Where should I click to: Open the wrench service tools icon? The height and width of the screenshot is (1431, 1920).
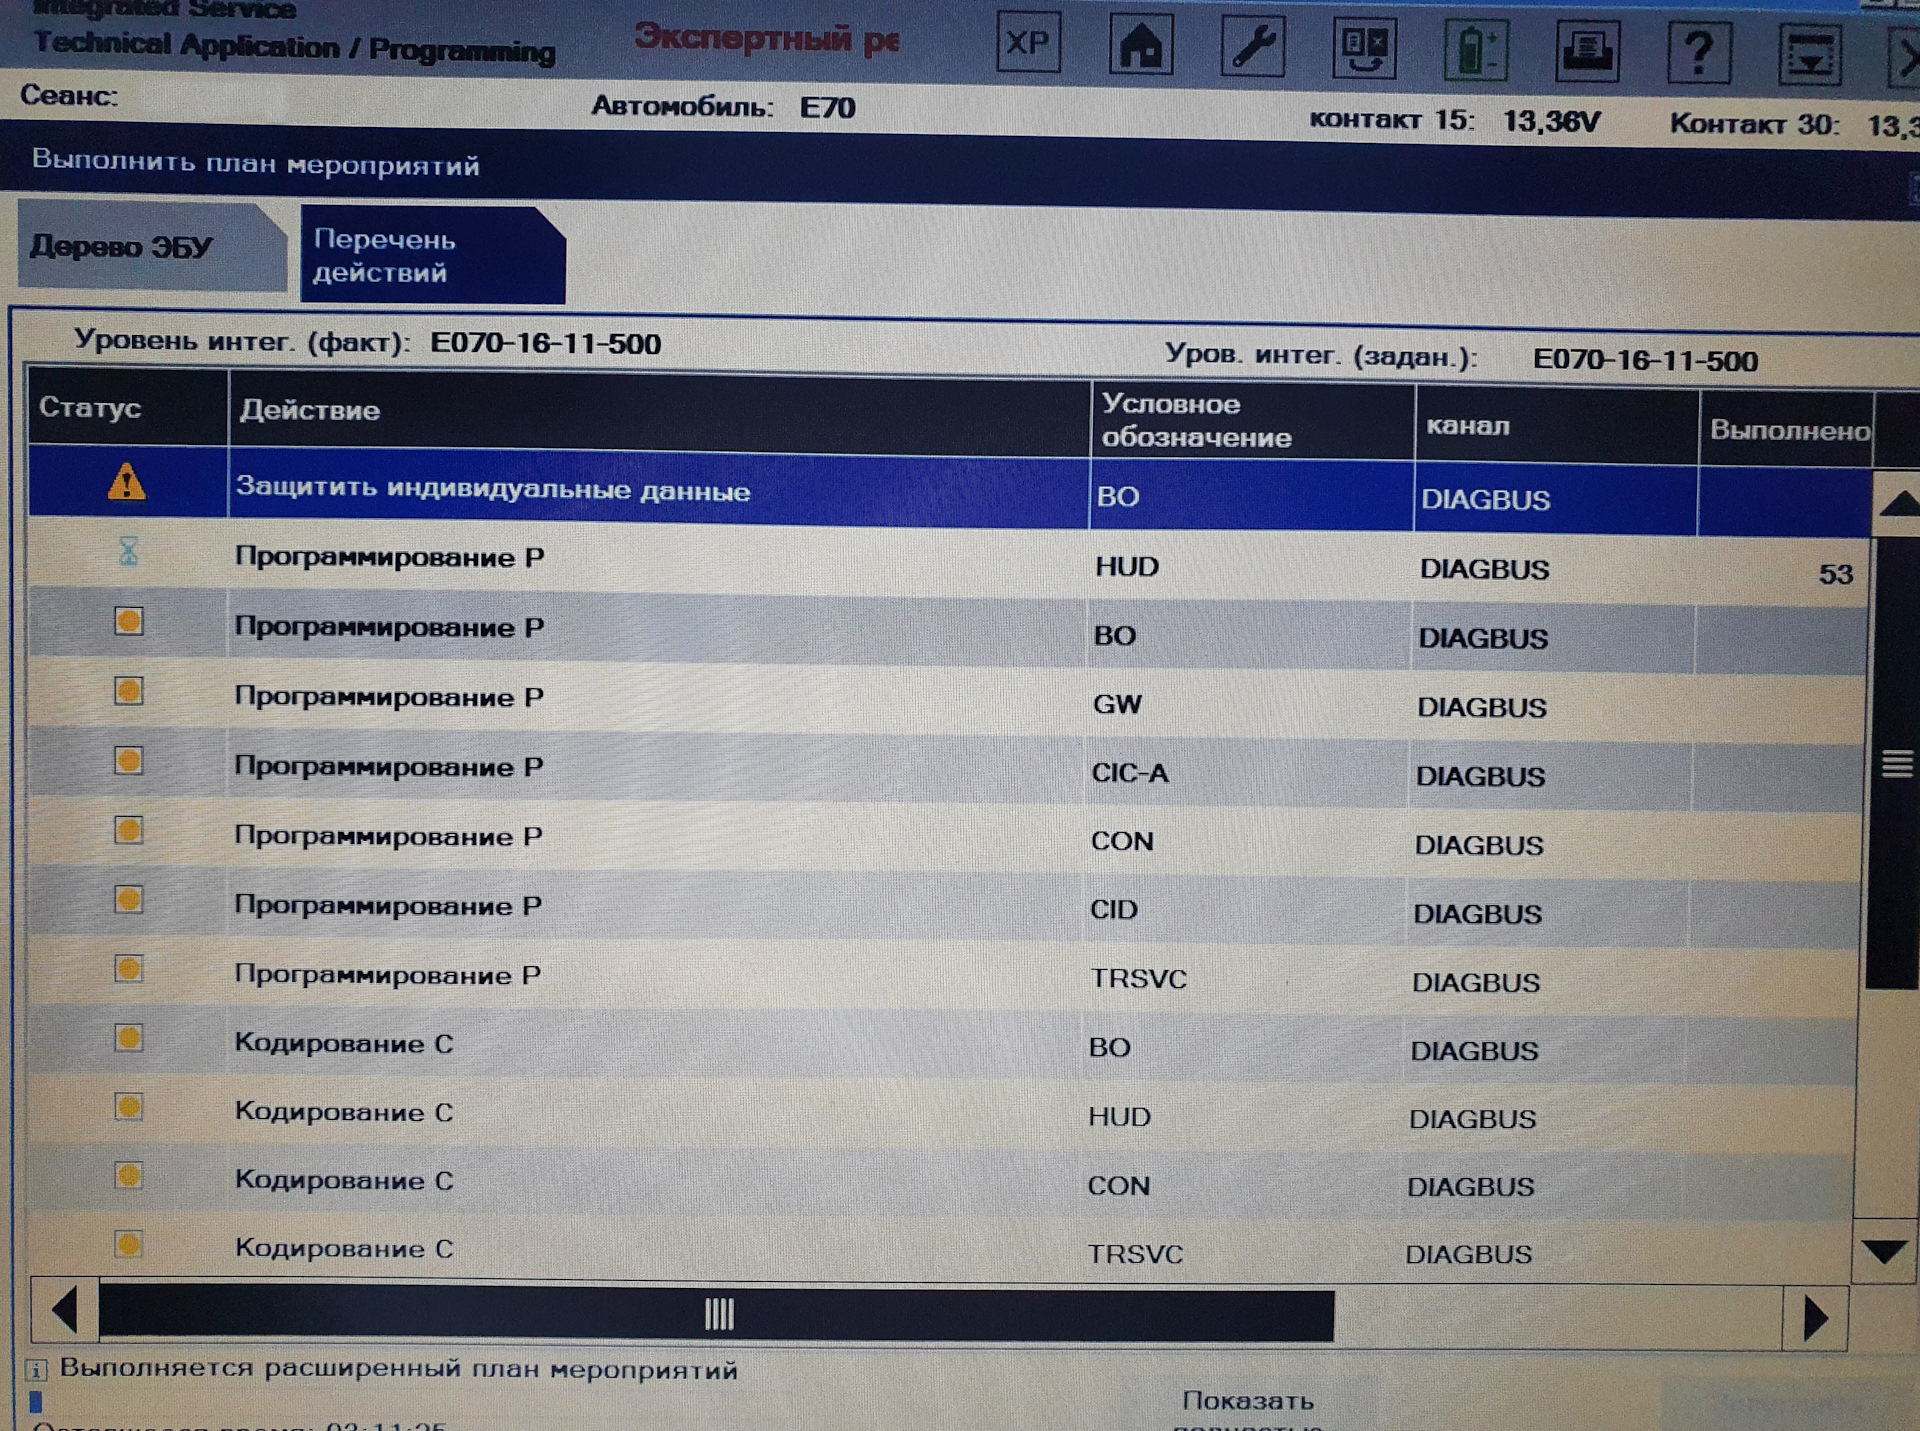tap(1252, 47)
